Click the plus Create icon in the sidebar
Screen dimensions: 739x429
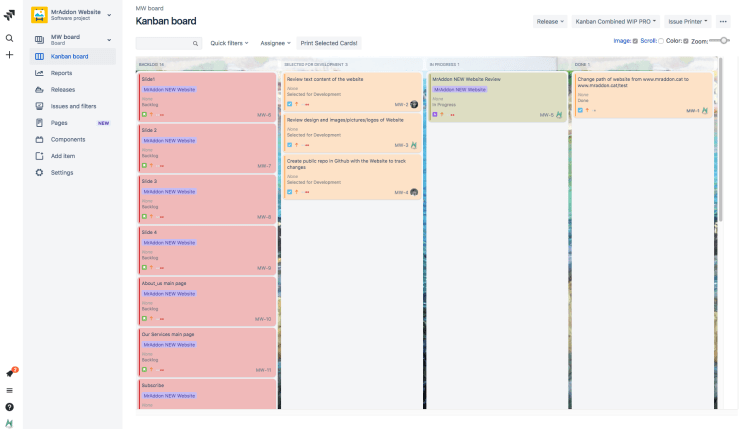[9, 54]
